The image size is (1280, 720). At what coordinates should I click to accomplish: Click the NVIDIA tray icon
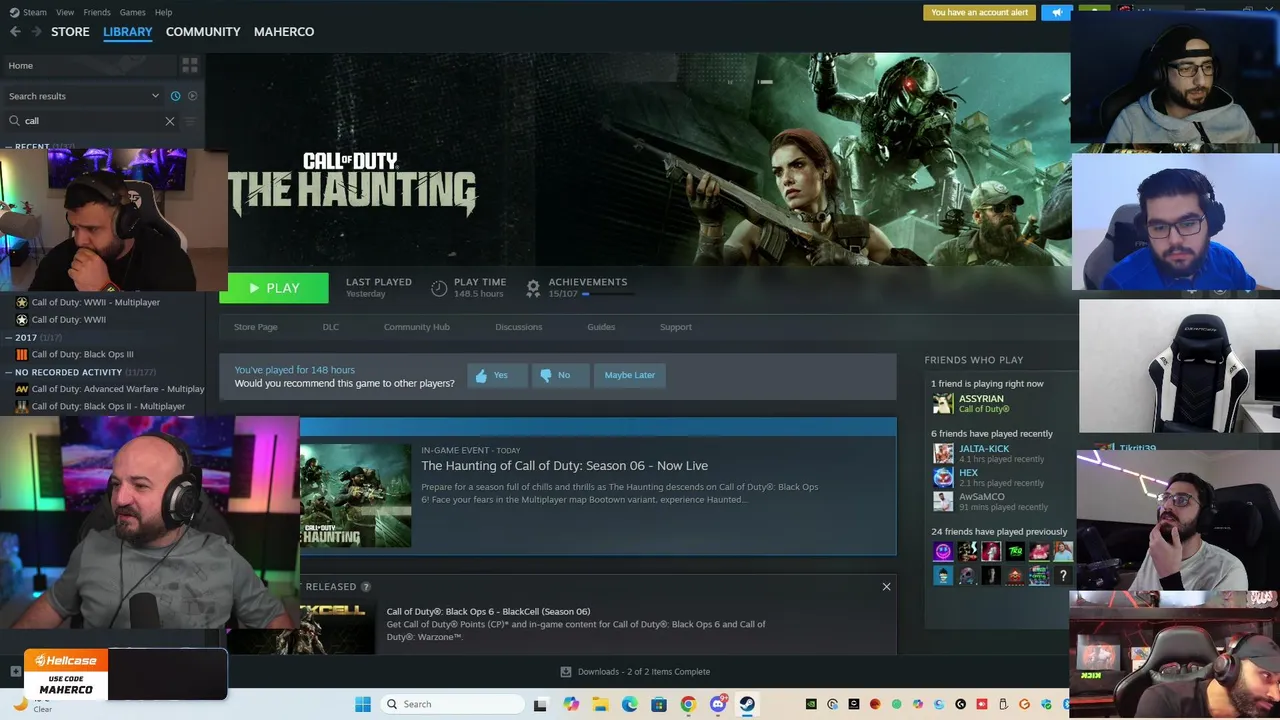tap(811, 704)
